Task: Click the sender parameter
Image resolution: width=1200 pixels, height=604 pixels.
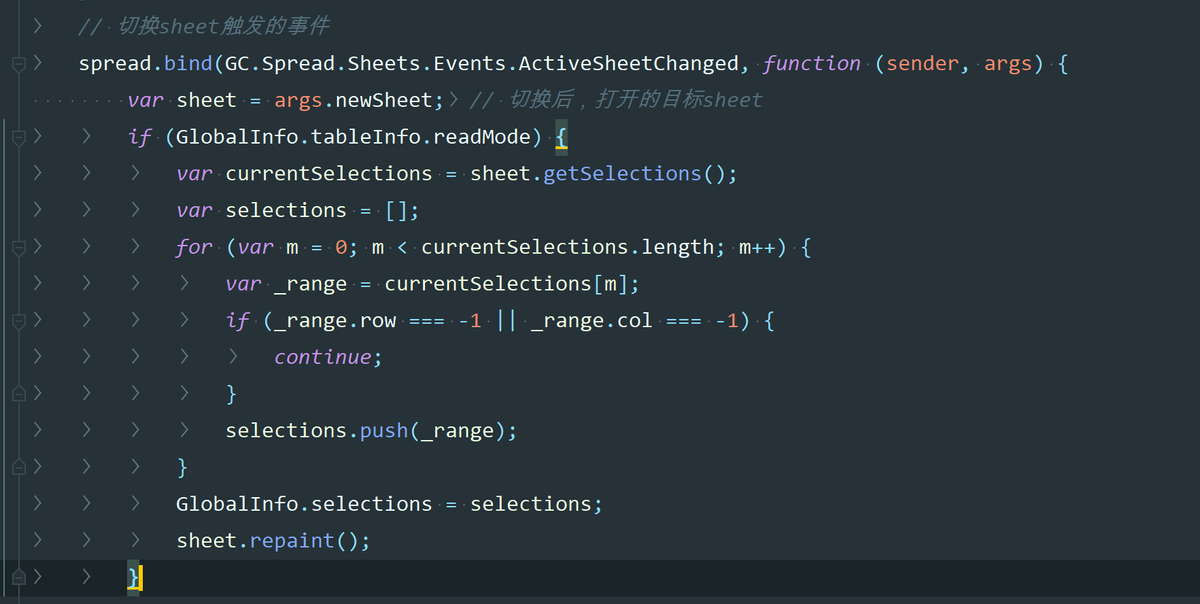Action: [922, 64]
